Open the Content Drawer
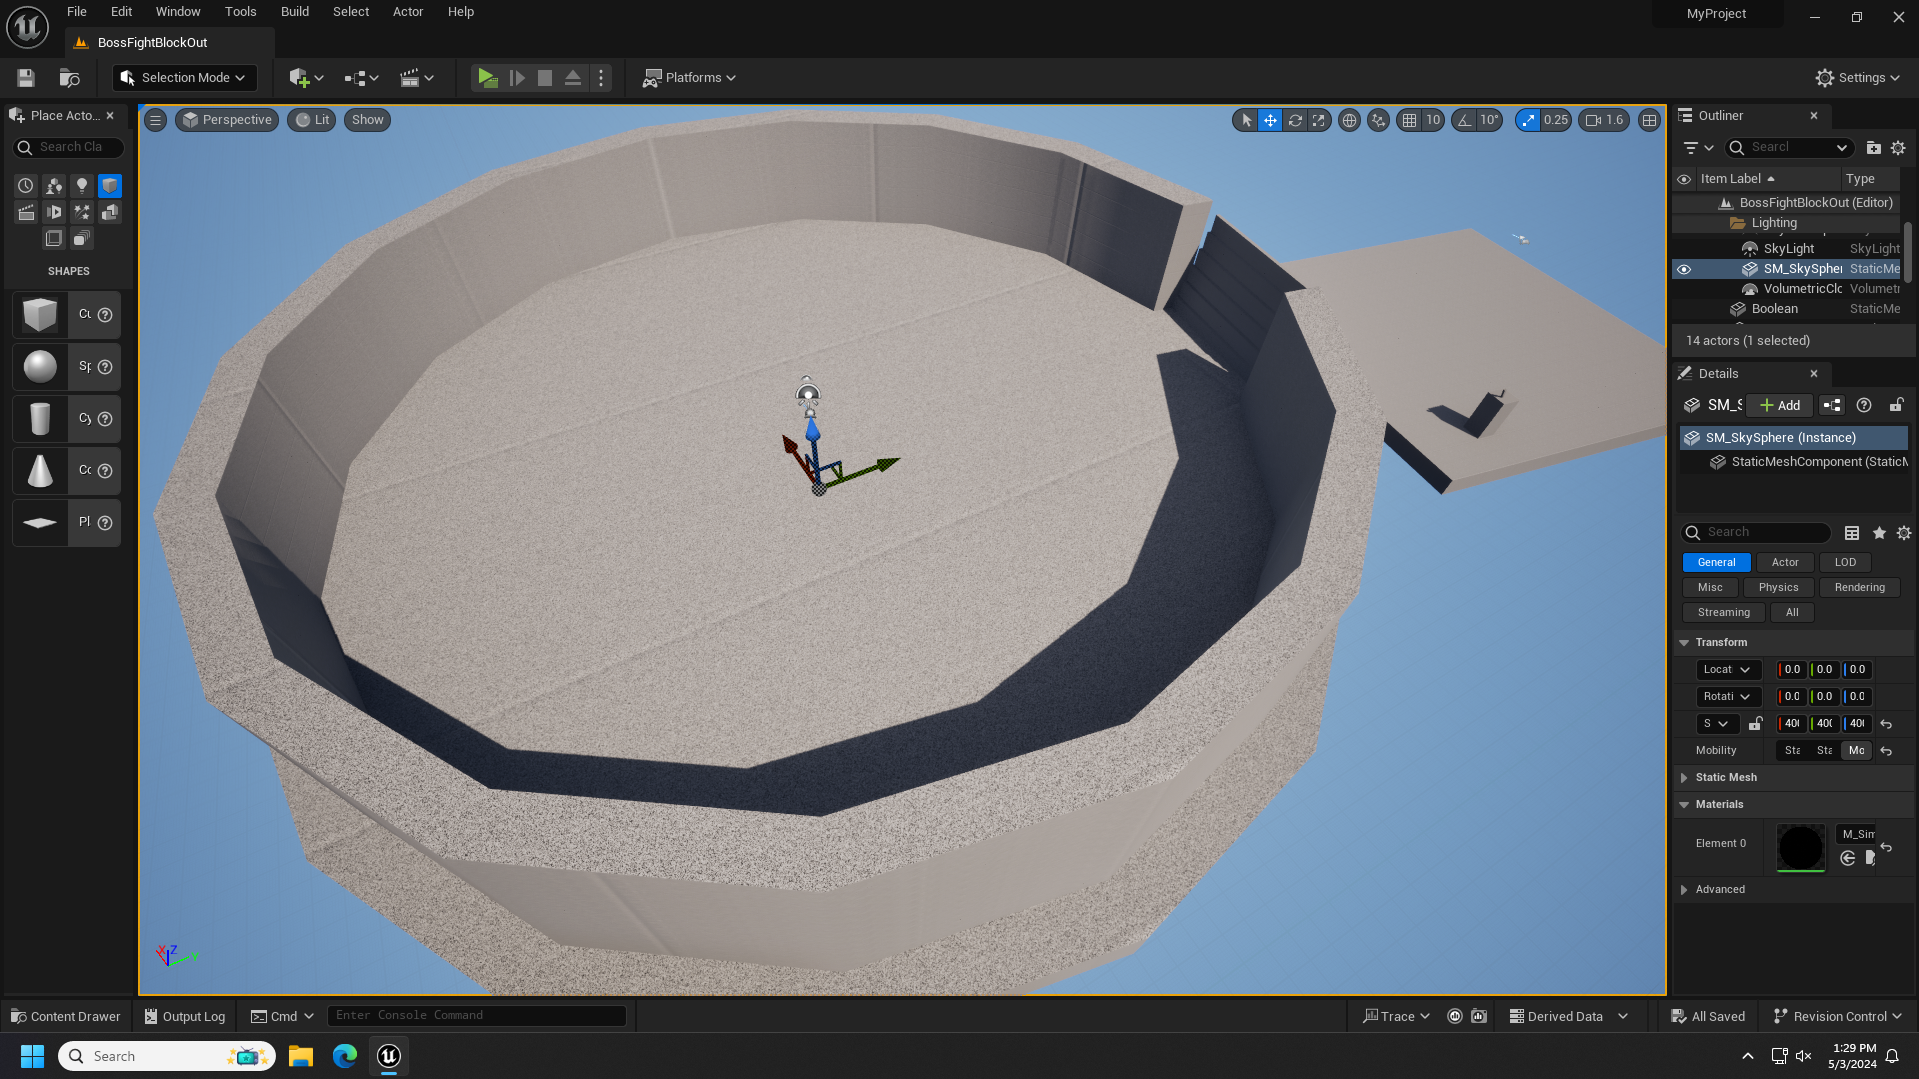The height and width of the screenshot is (1079, 1919). coord(65,1017)
